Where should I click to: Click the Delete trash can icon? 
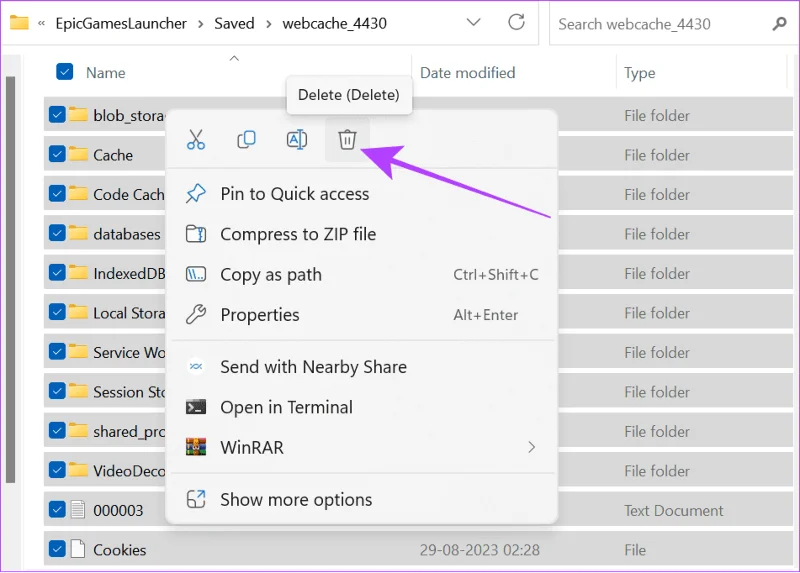pyautogui.click(x=347, y=139)
